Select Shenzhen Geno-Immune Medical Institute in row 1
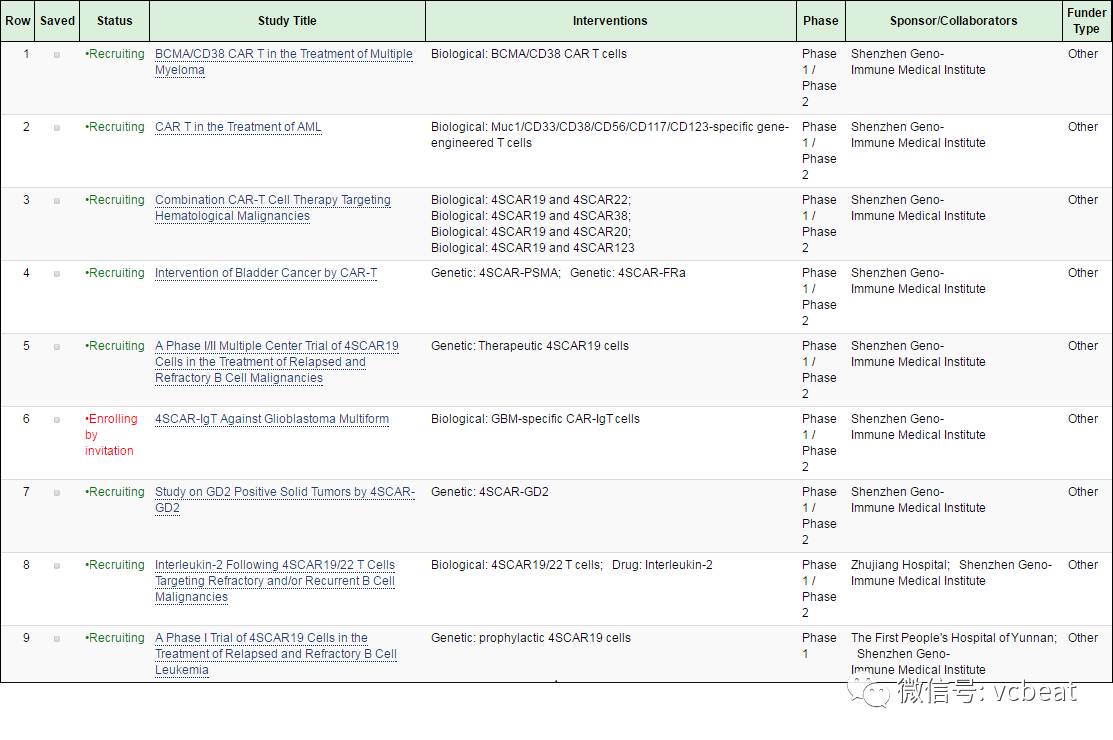The height and width of the screenshot is (740, 1113). pyautogui.click(x=919, y=62)
